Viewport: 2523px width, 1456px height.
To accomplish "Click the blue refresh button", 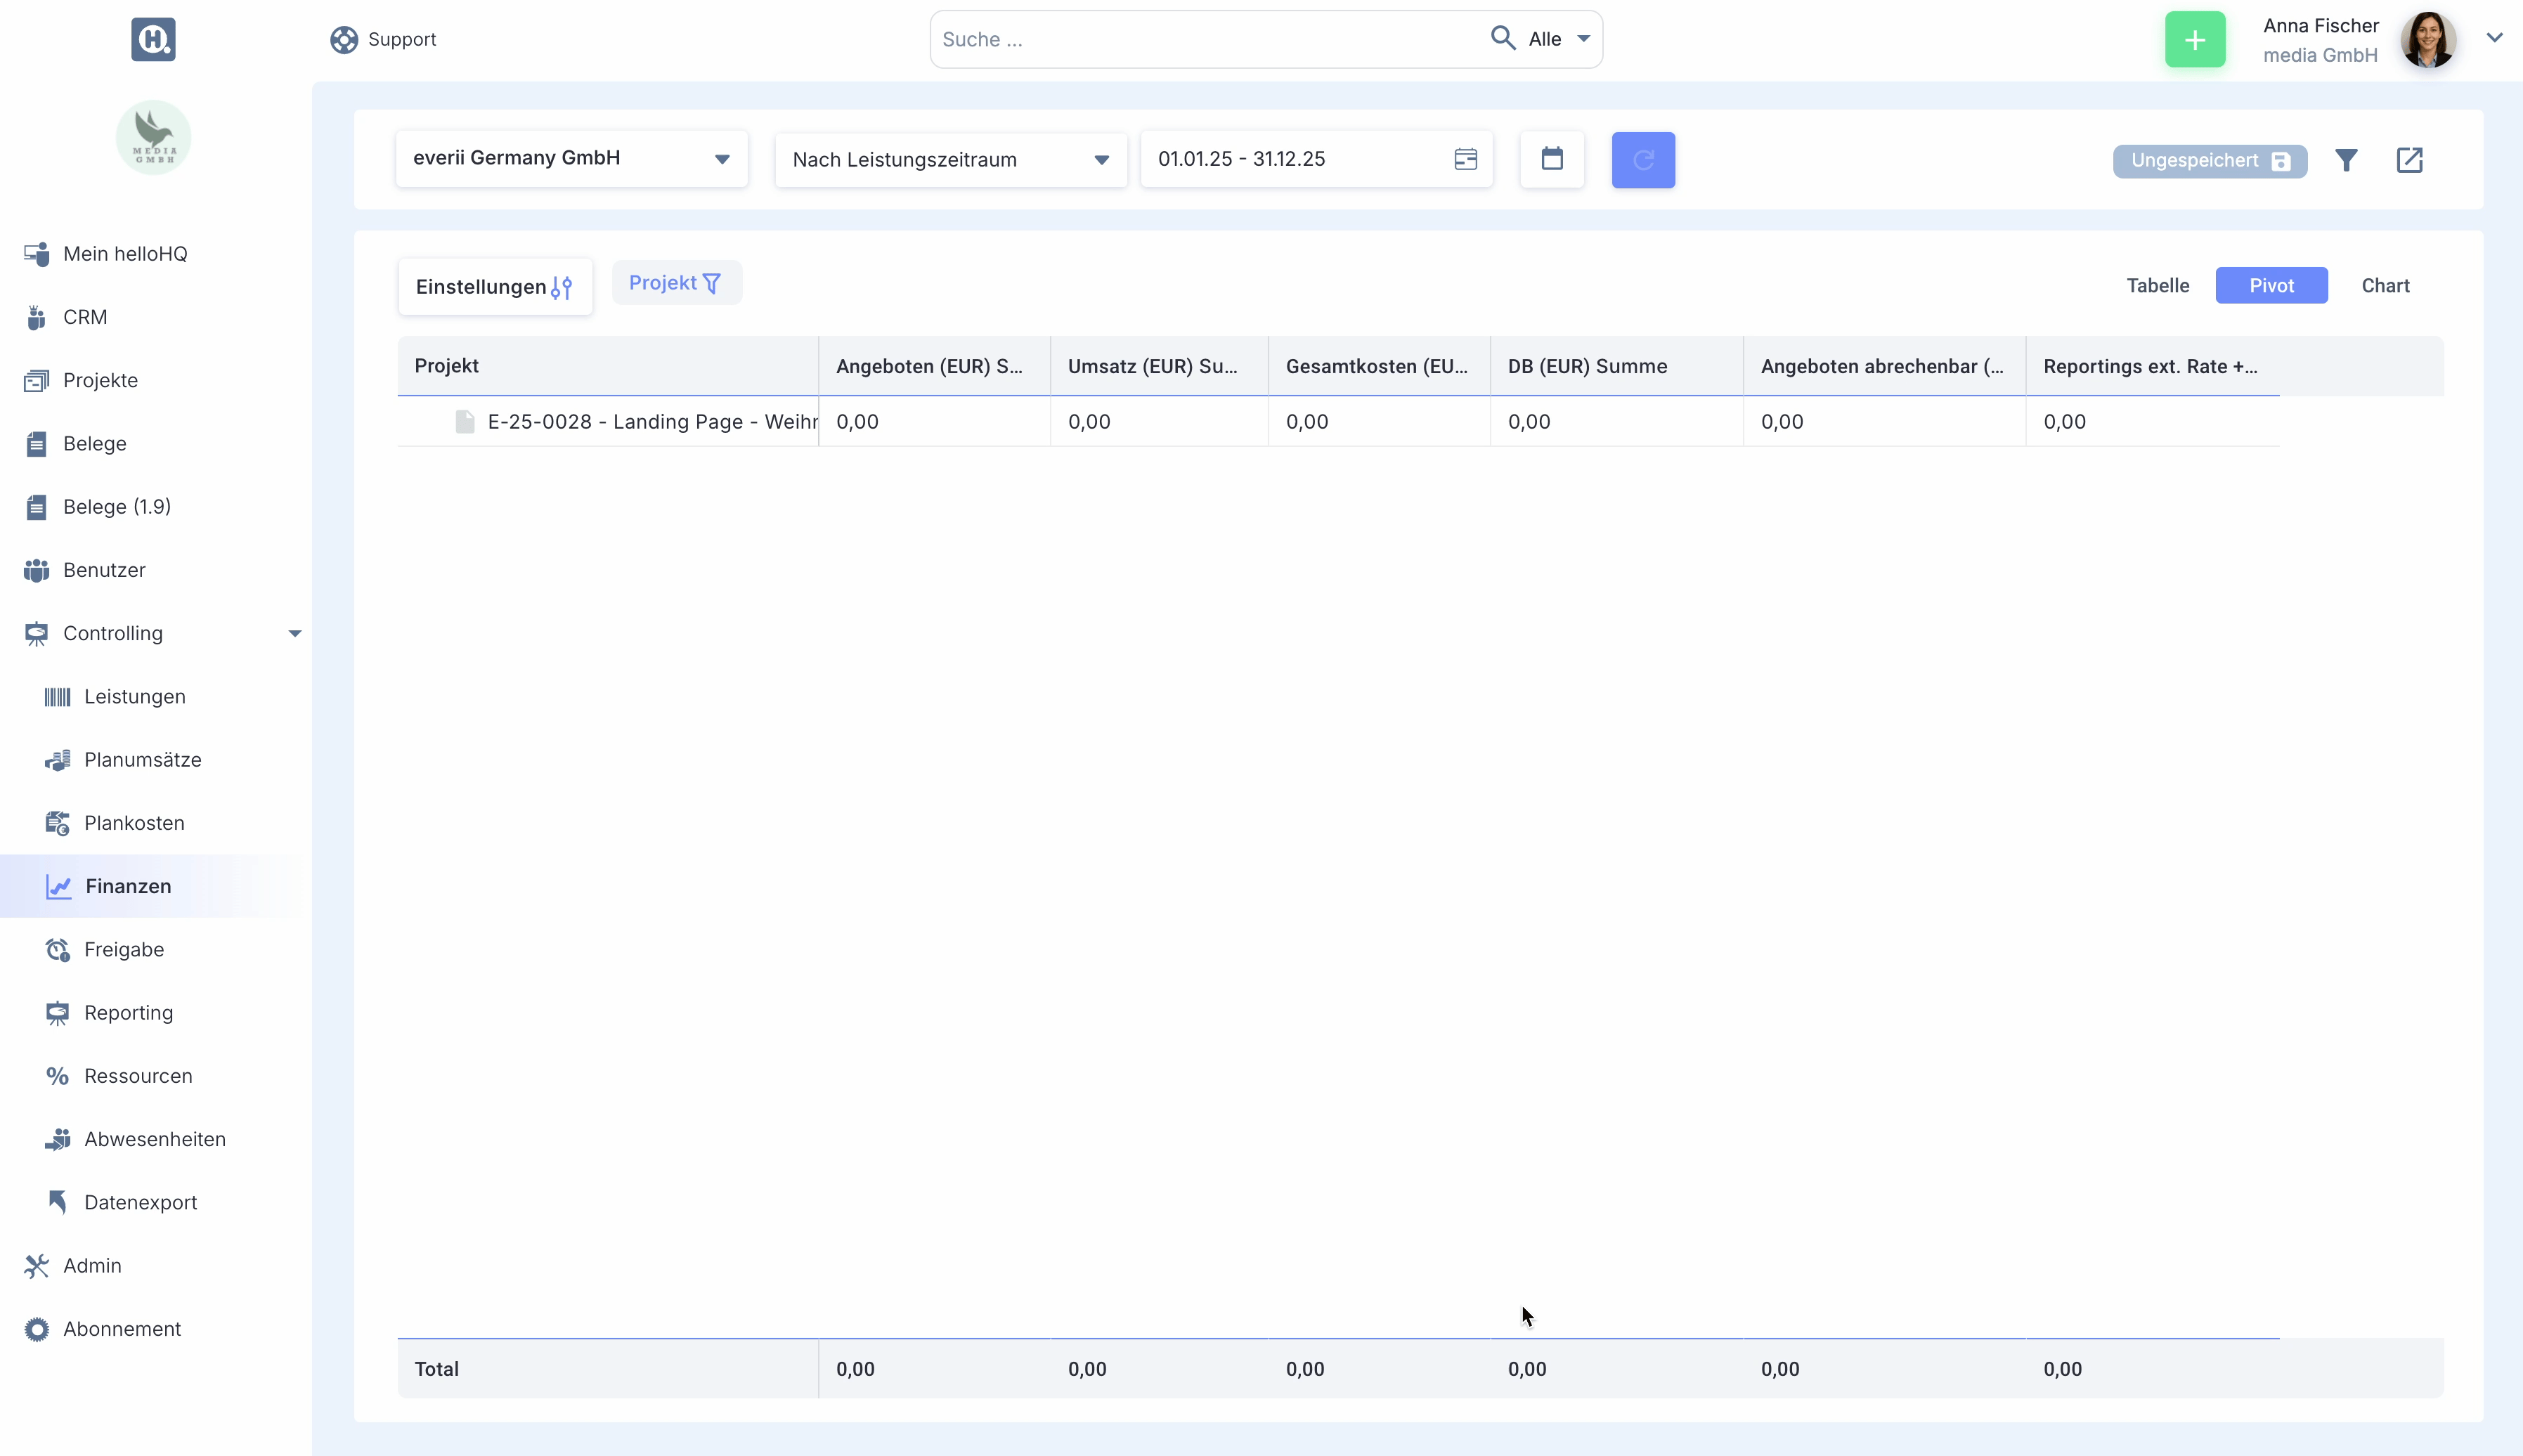I will tap(1643, 160).
